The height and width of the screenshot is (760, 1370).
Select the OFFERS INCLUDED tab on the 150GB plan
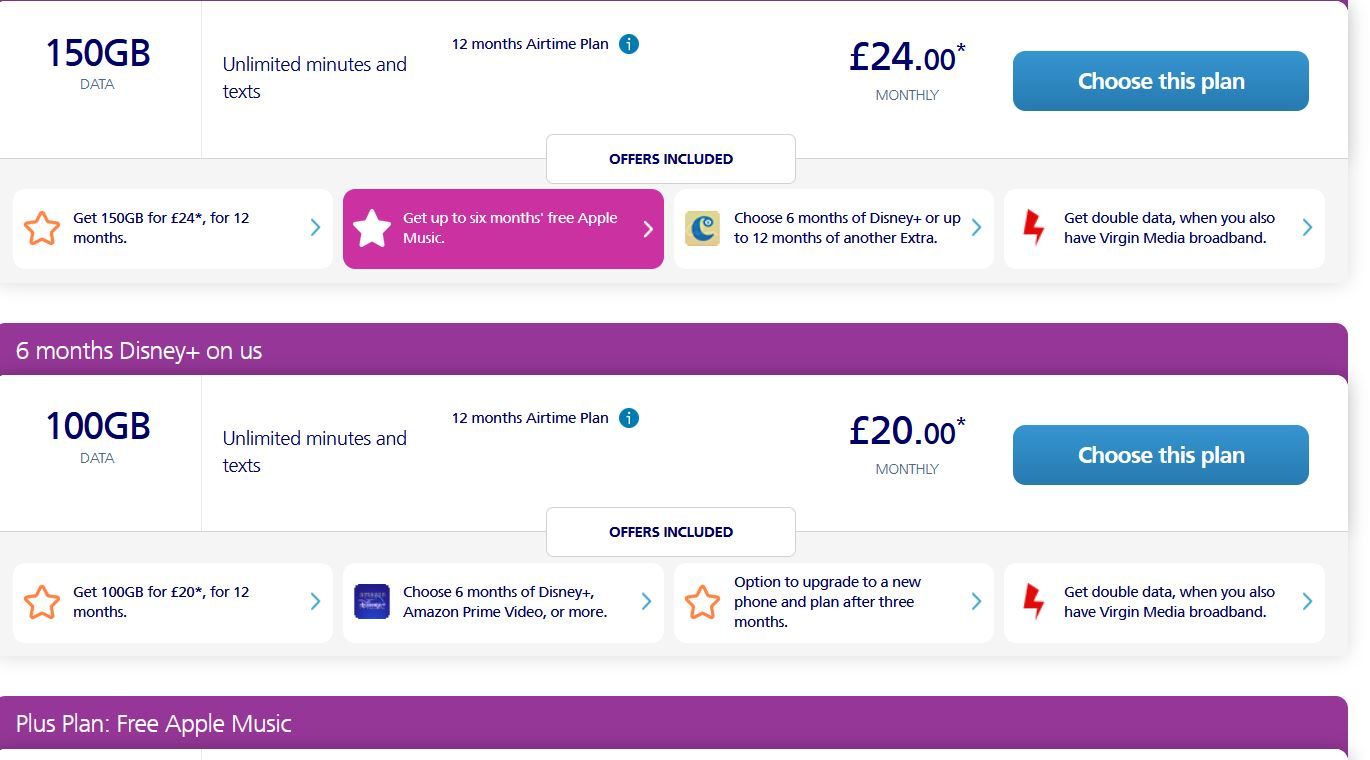(x=670, y=158)
